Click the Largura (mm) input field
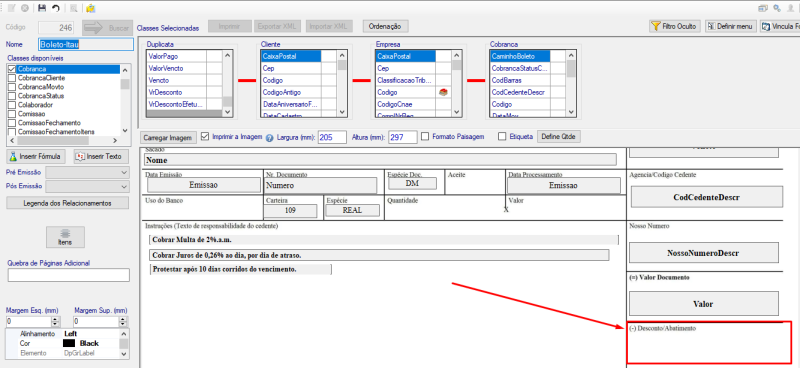Screen dimensions: 800x368 click(x=332, y=137)
